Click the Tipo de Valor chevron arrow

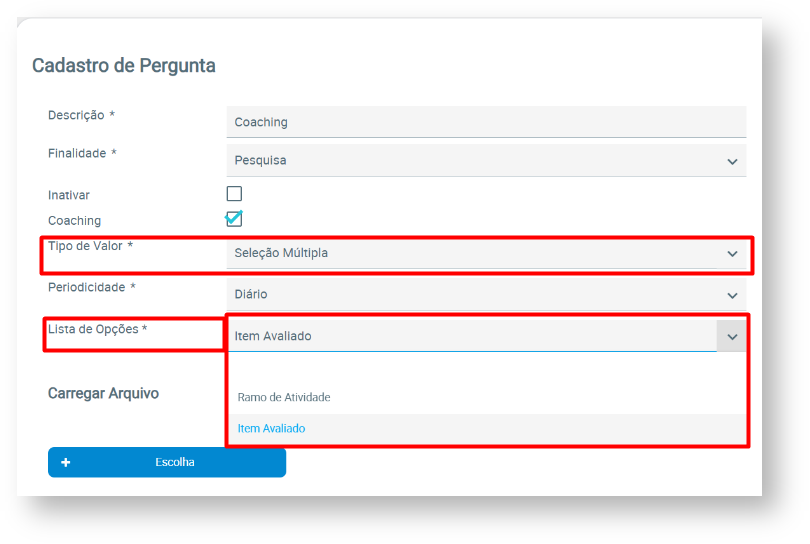click(x=732, y=254)
